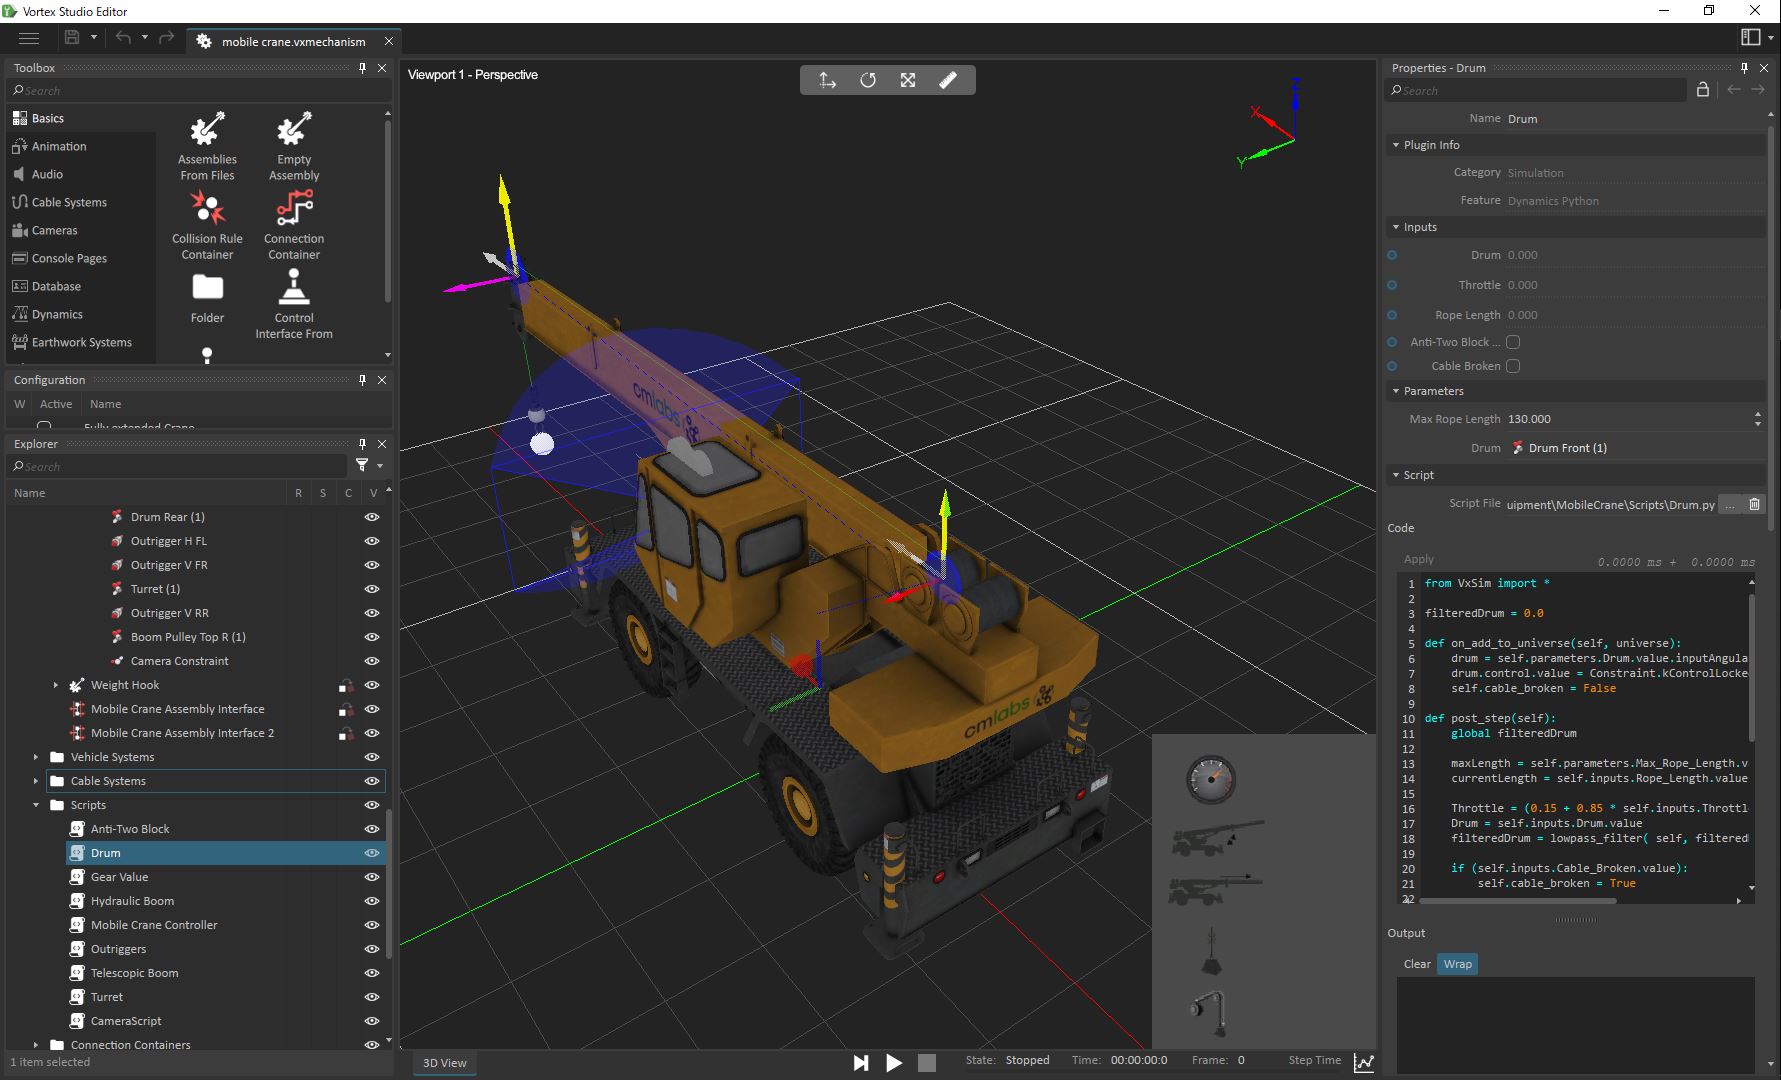Pick Connection Container toolbox item
The width and height of the screenshot is (1781, 1080).
point(294,226)
